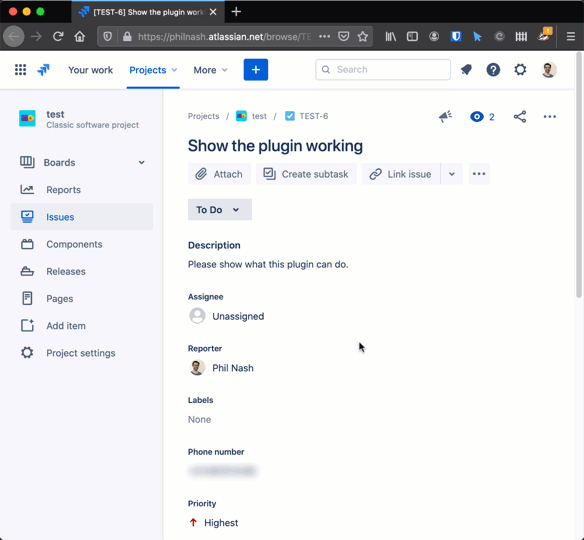The width and height of the screenshot is (584, 540).
Task: Select the TEST-6 browser tab
Action: 148,12
